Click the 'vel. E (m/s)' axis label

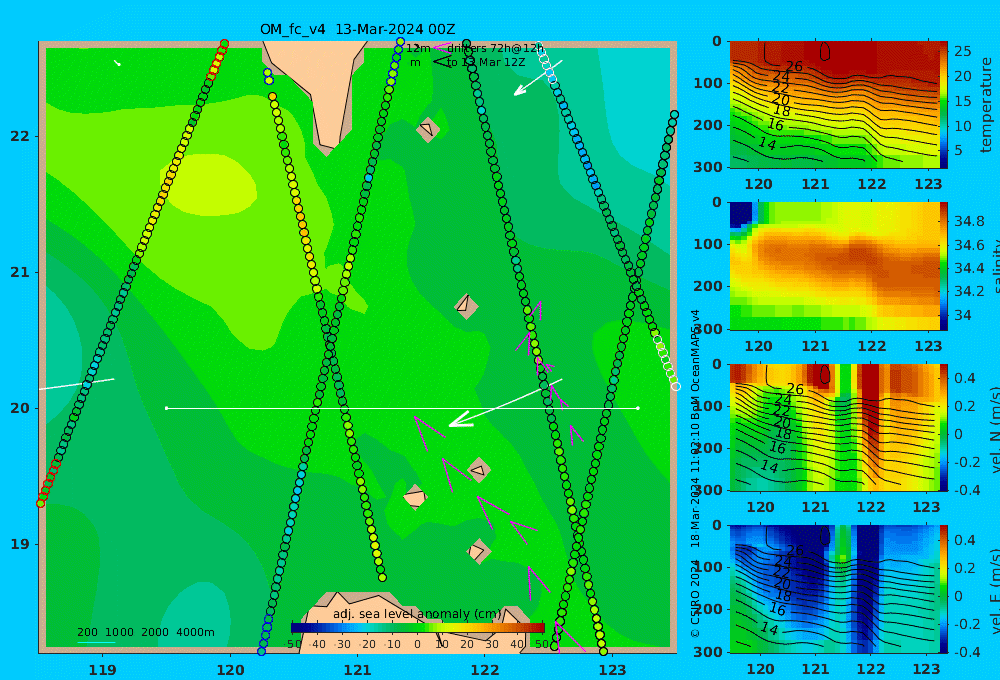(x=994, y=590)
